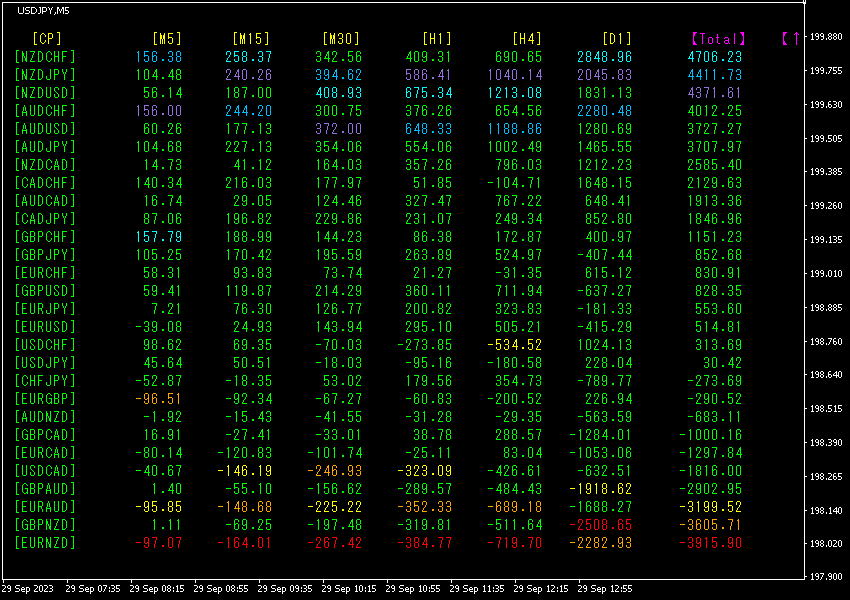Click NZDCHF total value 4706.23
The width and height of the screenshot is (850, 600).
point(714,57)
